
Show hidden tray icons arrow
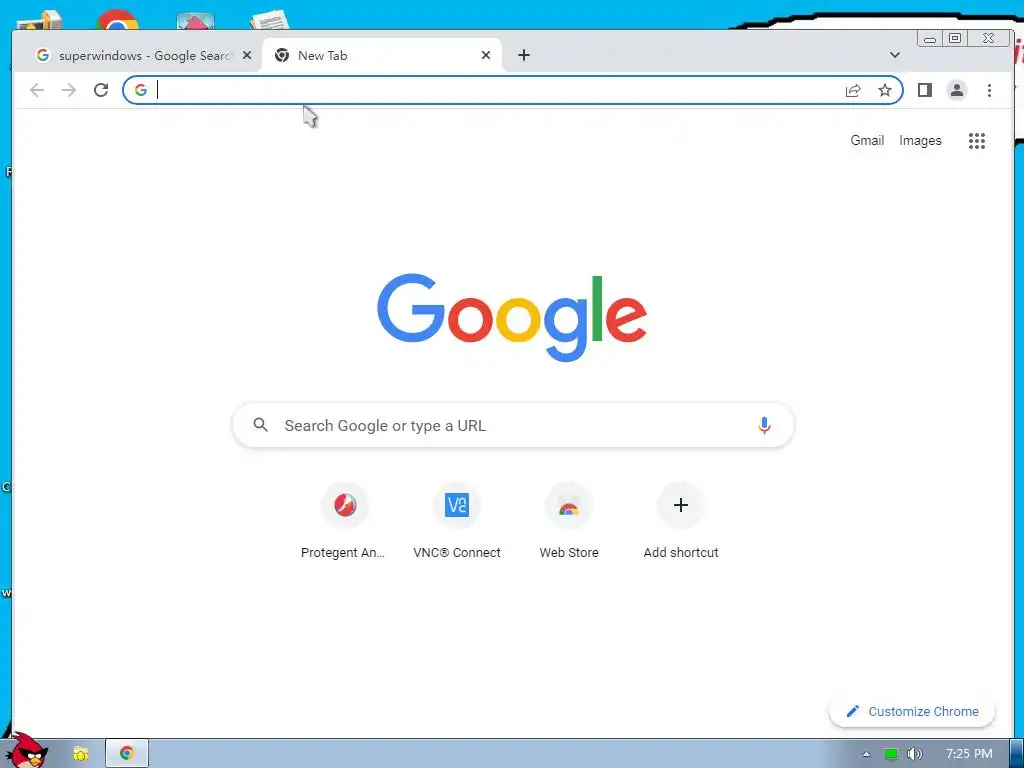click(x=866, y=754)
